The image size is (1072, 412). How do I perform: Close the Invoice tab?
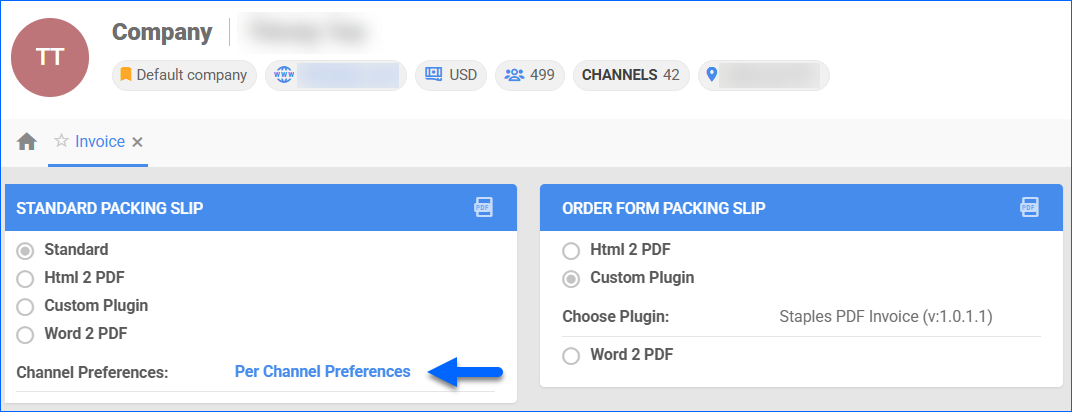pyautogui.click(x=138, y=142)
